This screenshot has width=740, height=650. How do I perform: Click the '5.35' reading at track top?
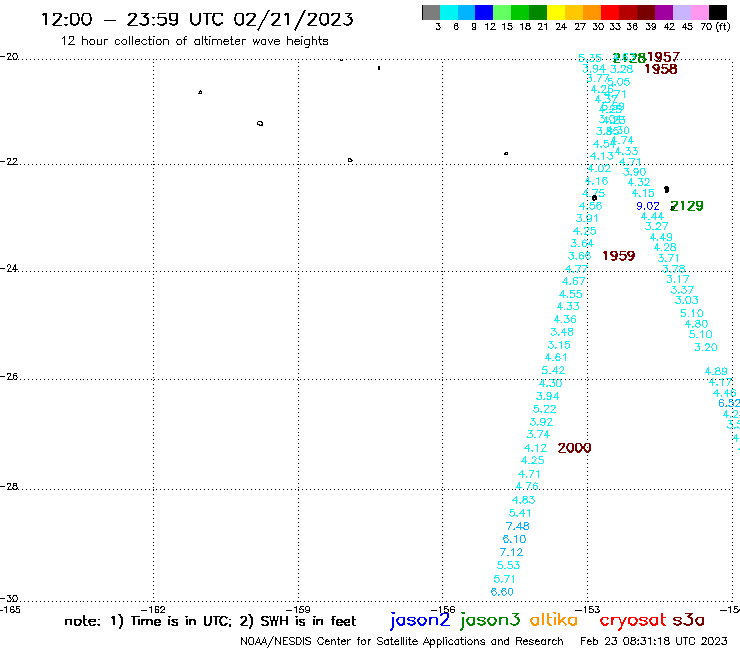tap(590, 58)
